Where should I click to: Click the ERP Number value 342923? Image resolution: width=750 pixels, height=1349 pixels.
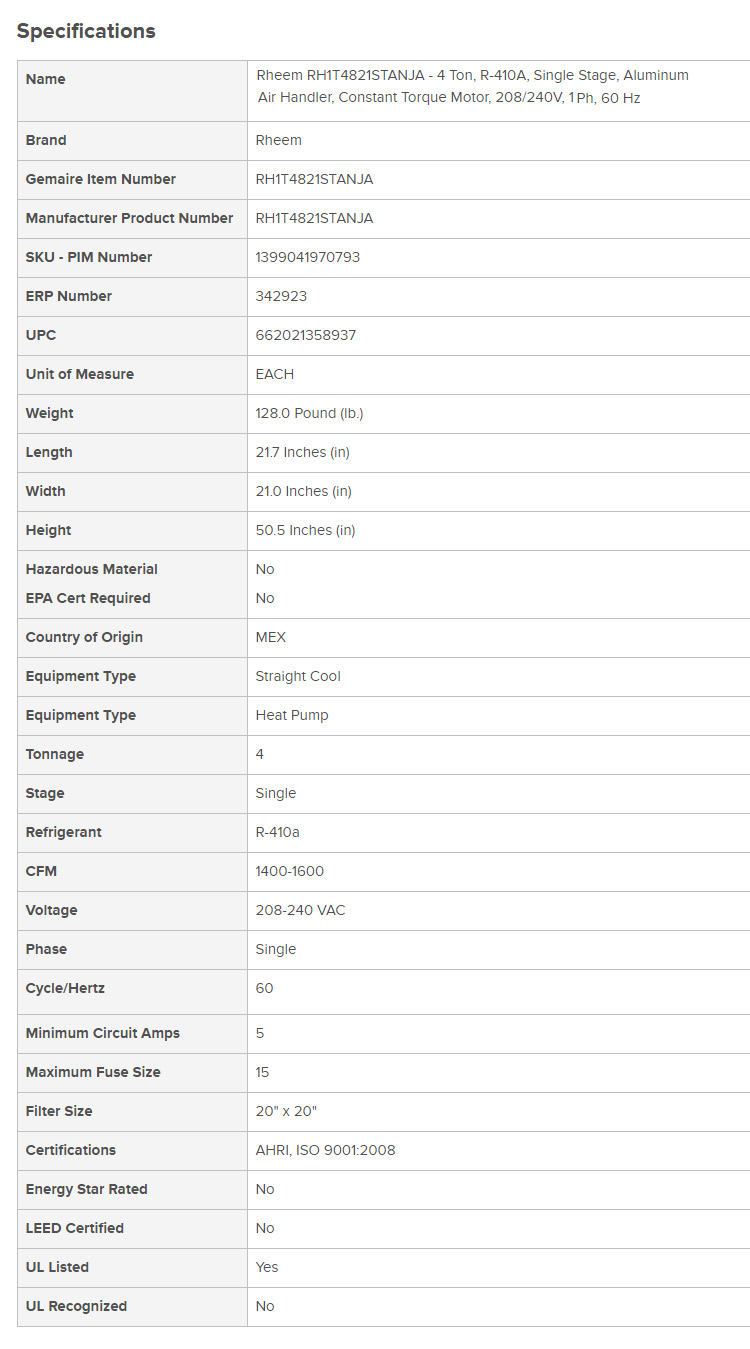[284, 296]
